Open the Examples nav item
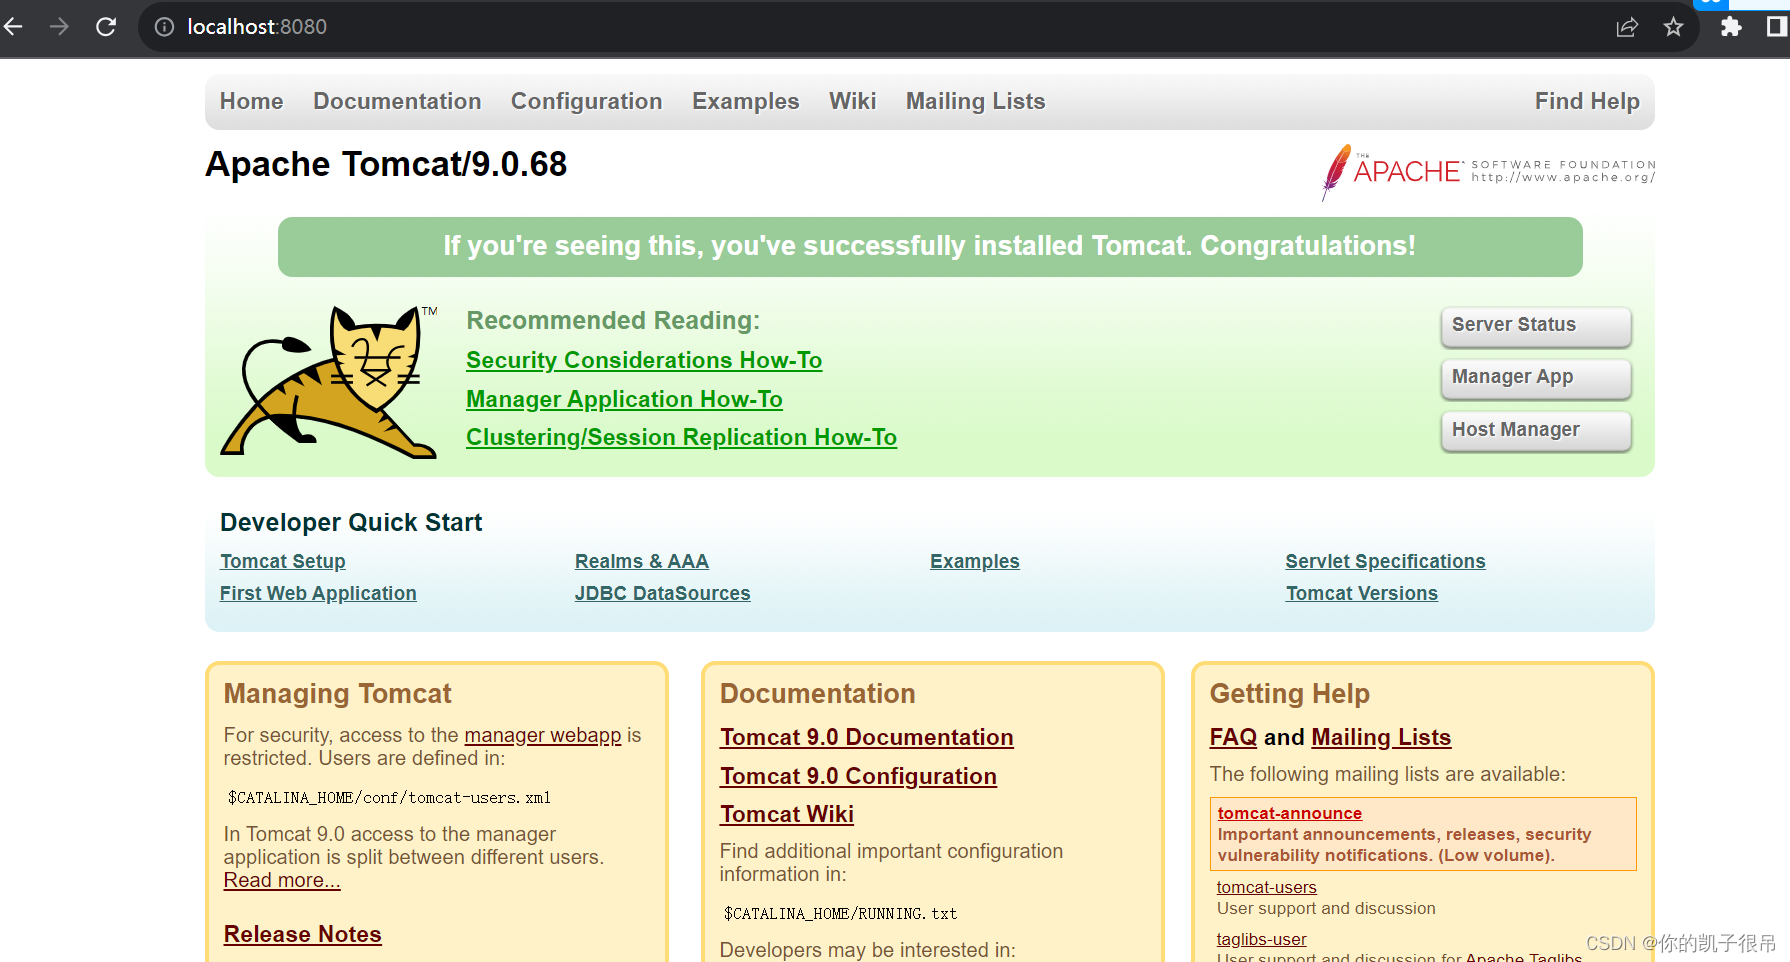The height and width of the screenshot is (962, 1790). 746,101
